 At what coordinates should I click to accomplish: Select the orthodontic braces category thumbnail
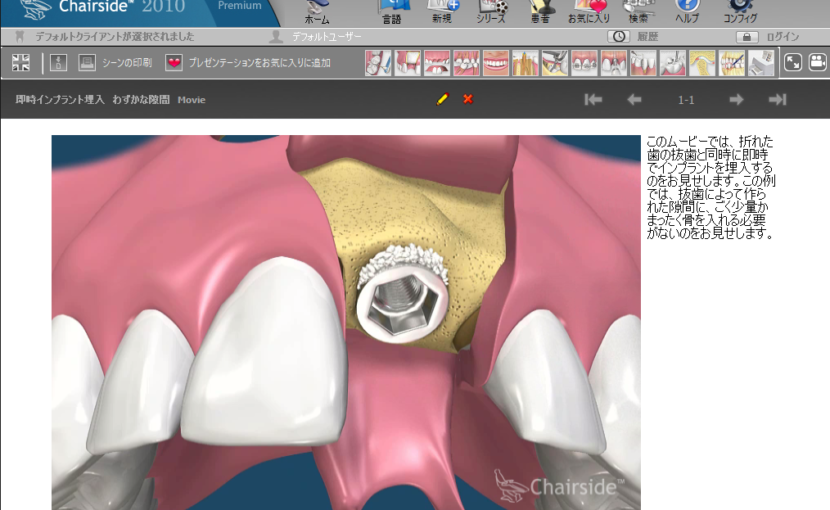point(584,63)
